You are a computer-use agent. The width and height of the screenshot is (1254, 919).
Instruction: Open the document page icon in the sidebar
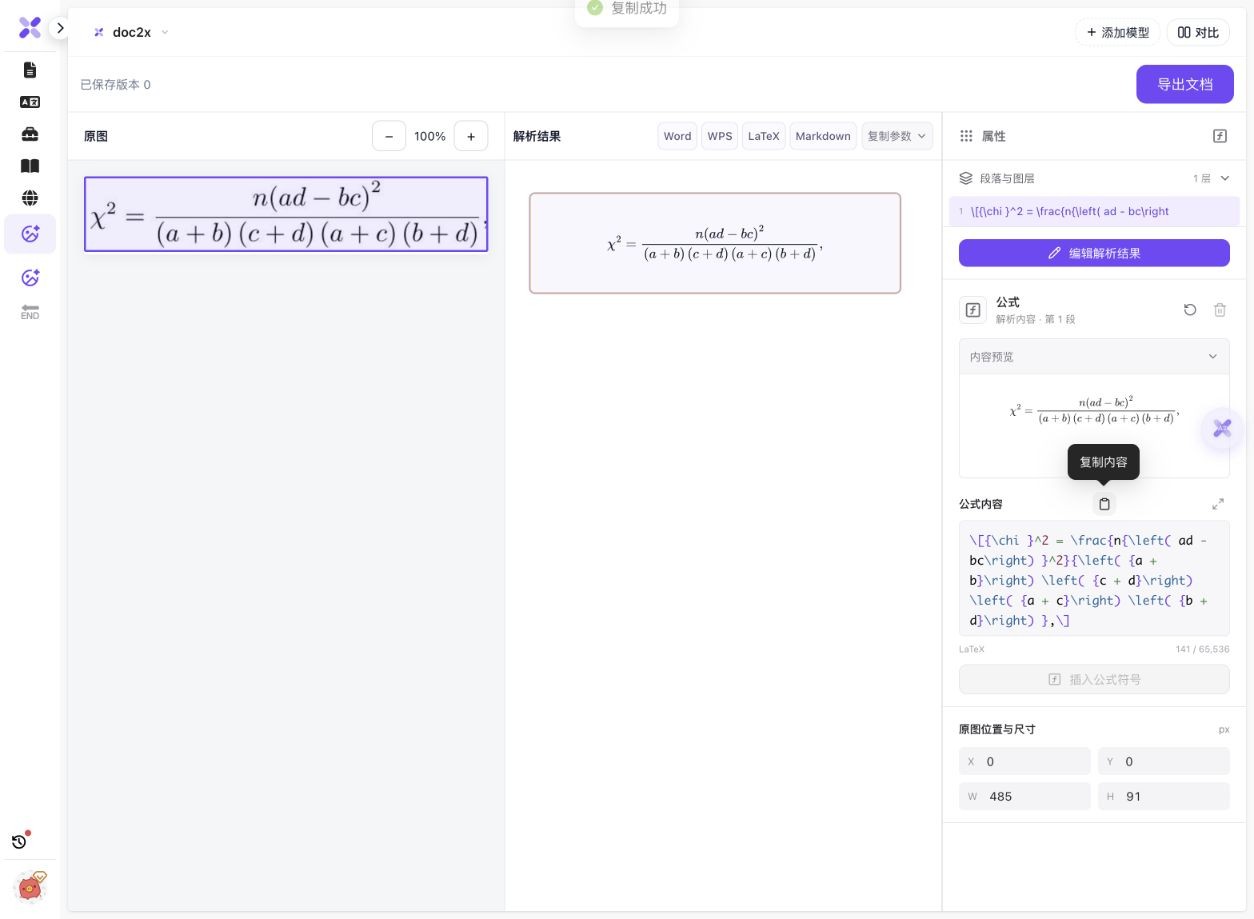pos(30,70)
